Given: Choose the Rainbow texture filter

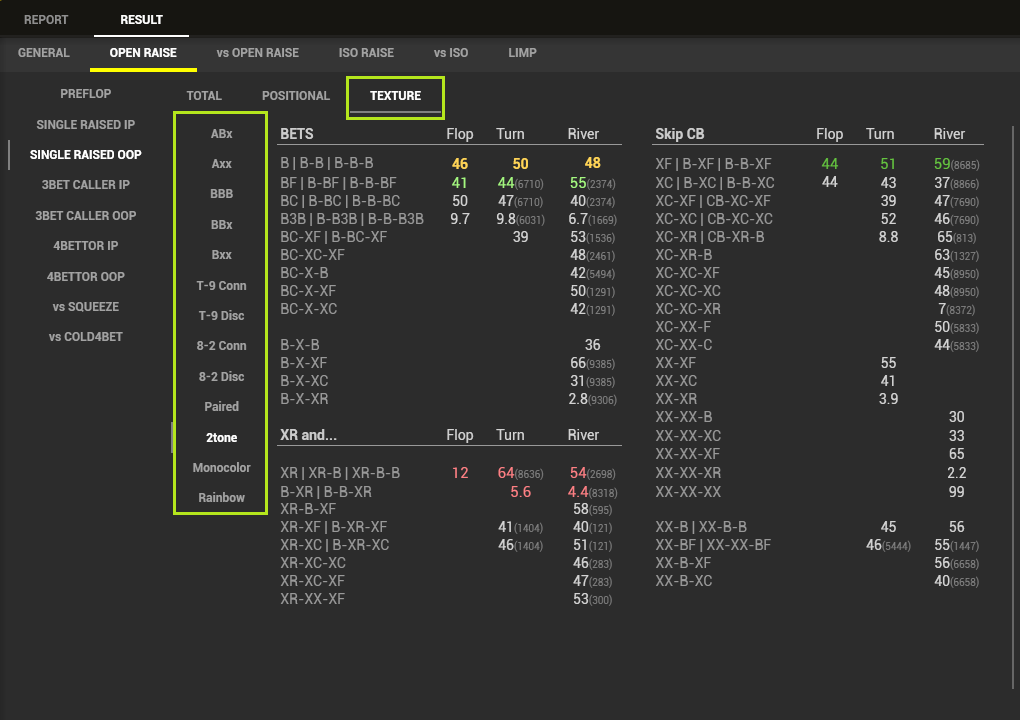Looking at the screenshot, I should 221,498.
